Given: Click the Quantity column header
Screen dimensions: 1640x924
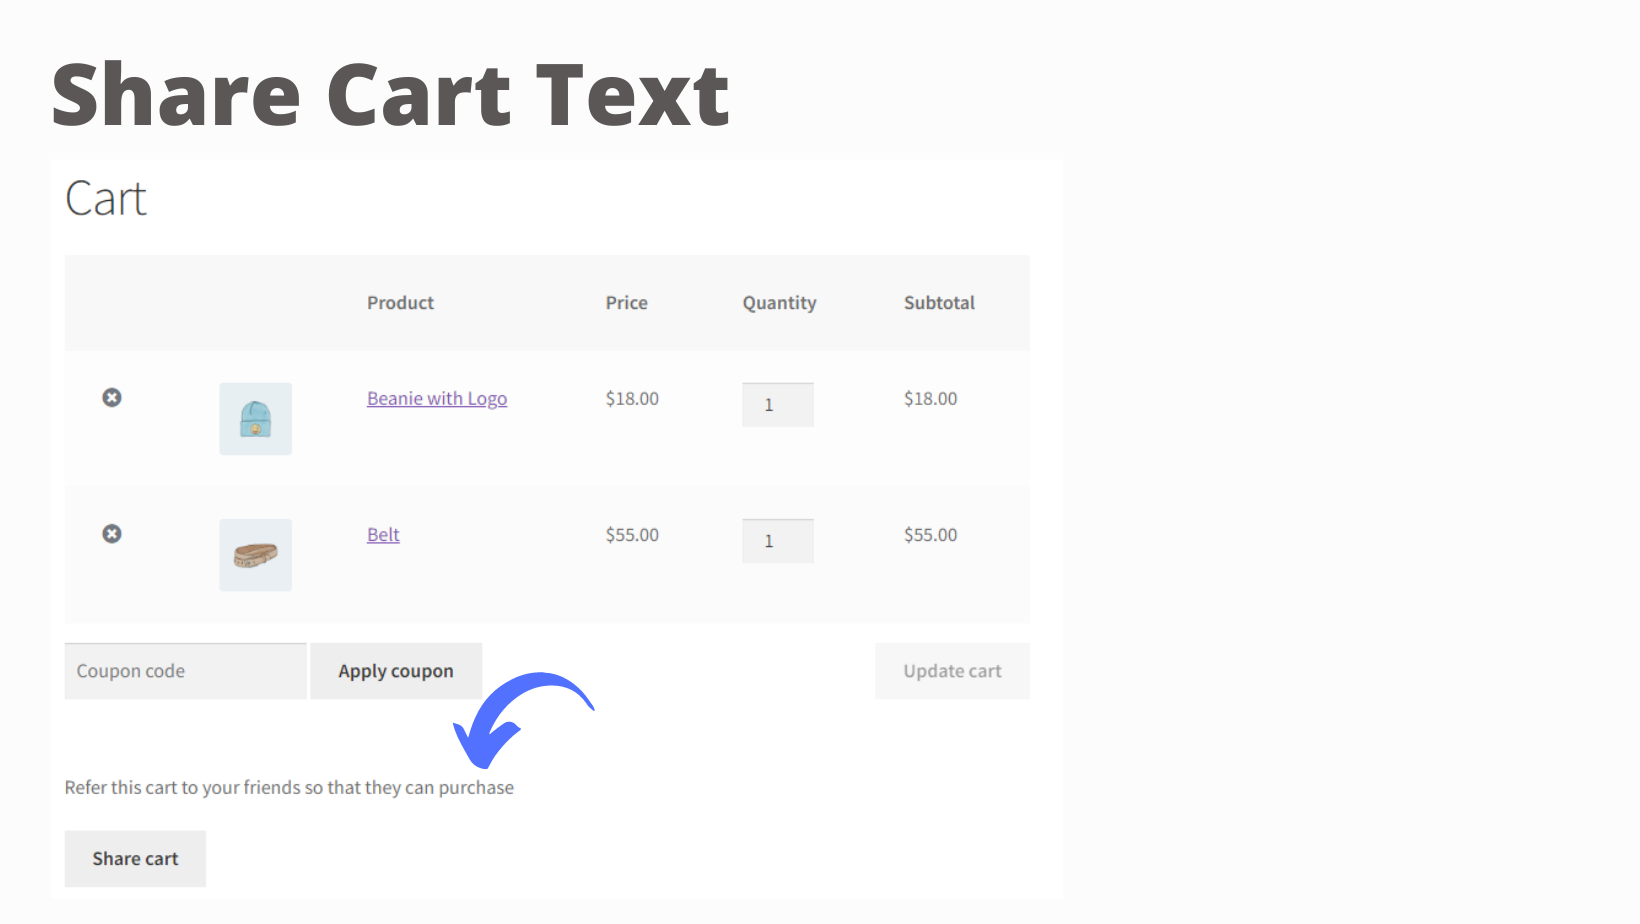Looking at the screenshot, I should click(779, 302).
